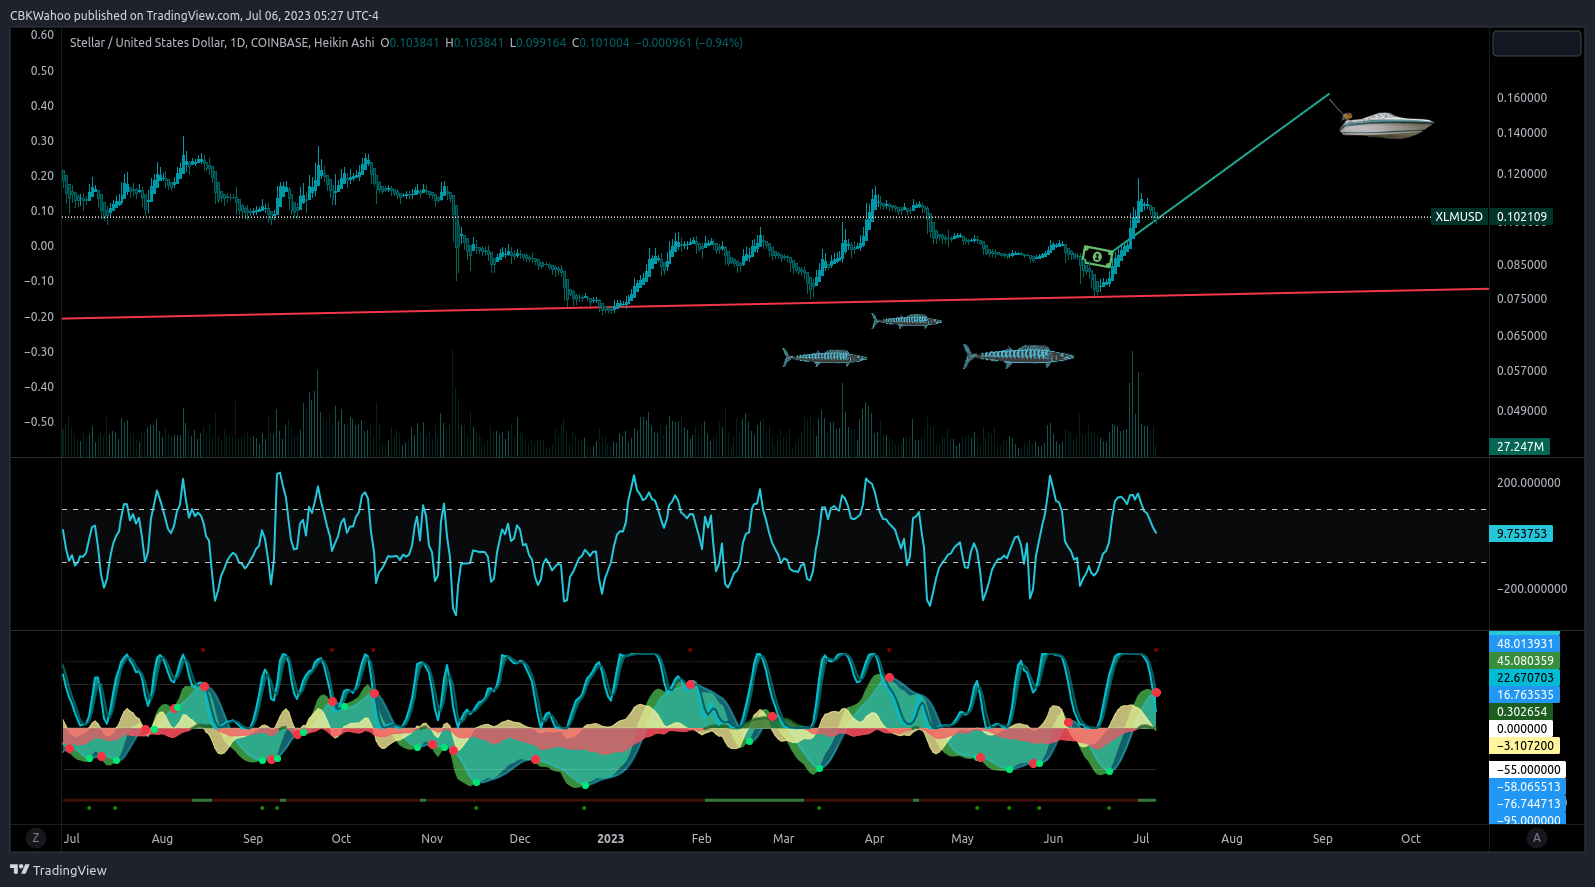Click the Jun label on the time axis

pyautogui.click(x=1053, y=839)
